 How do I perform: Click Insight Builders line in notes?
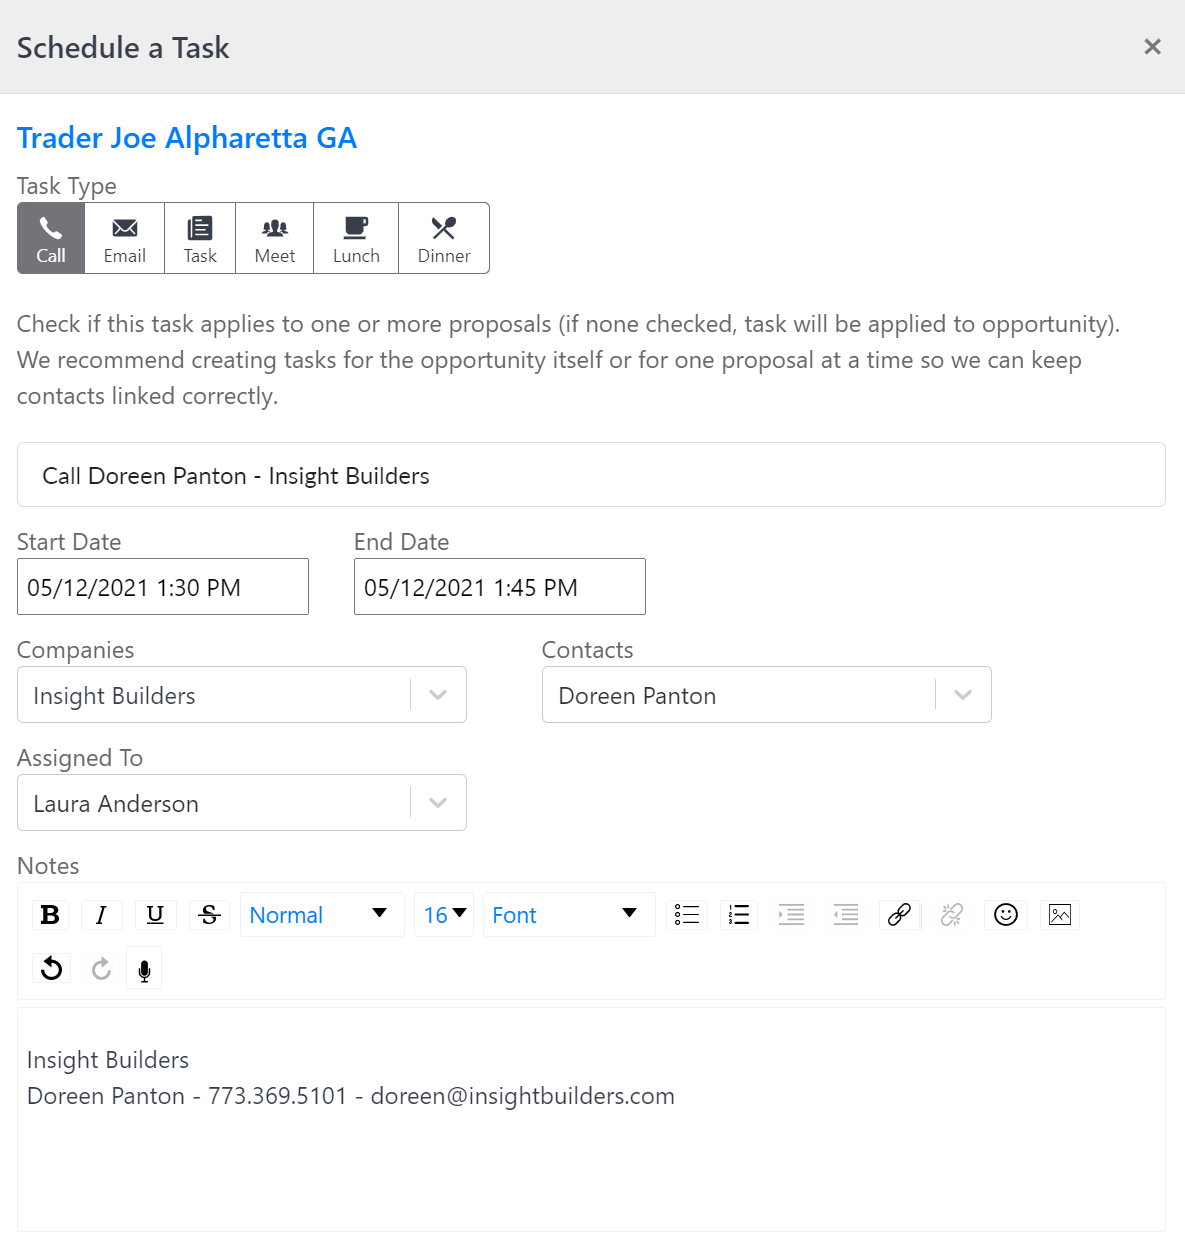[108, 1060]
